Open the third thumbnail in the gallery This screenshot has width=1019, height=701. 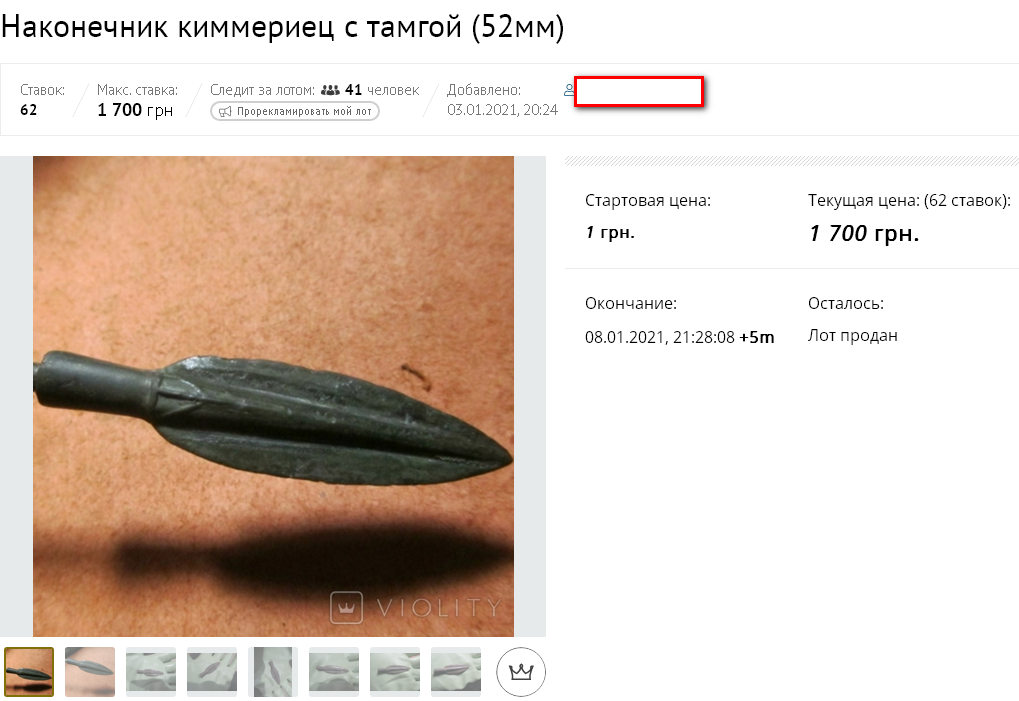(151, 672)
